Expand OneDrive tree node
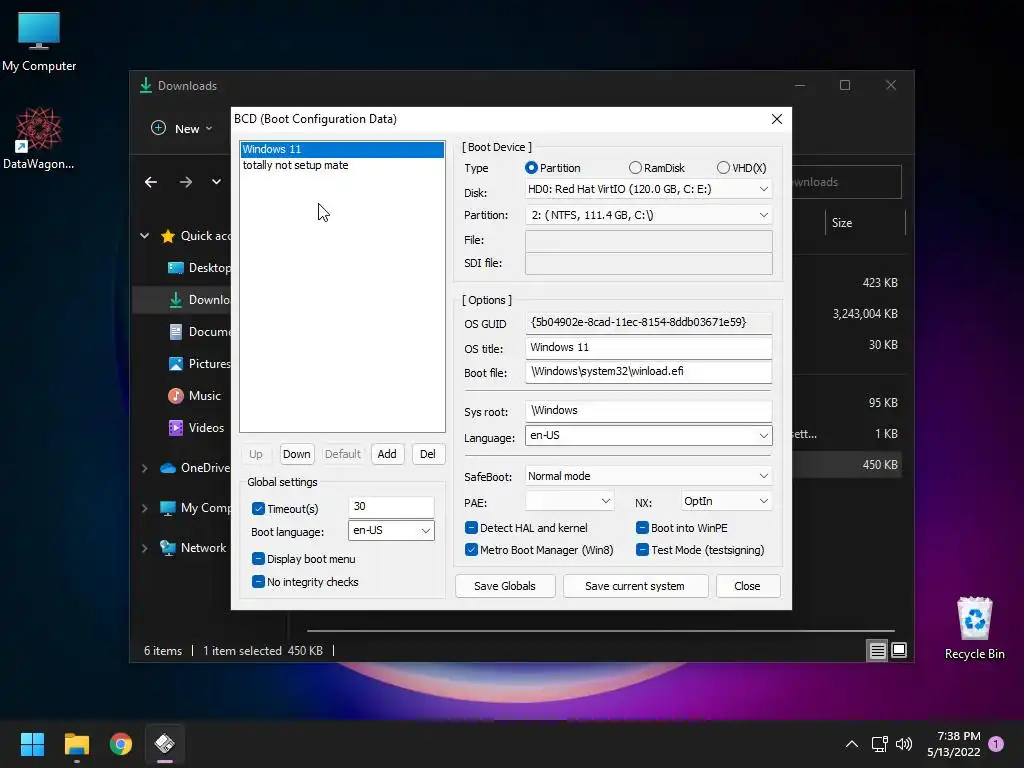The height and width of the screenshot is (768, 1024). tap(144, 468)
